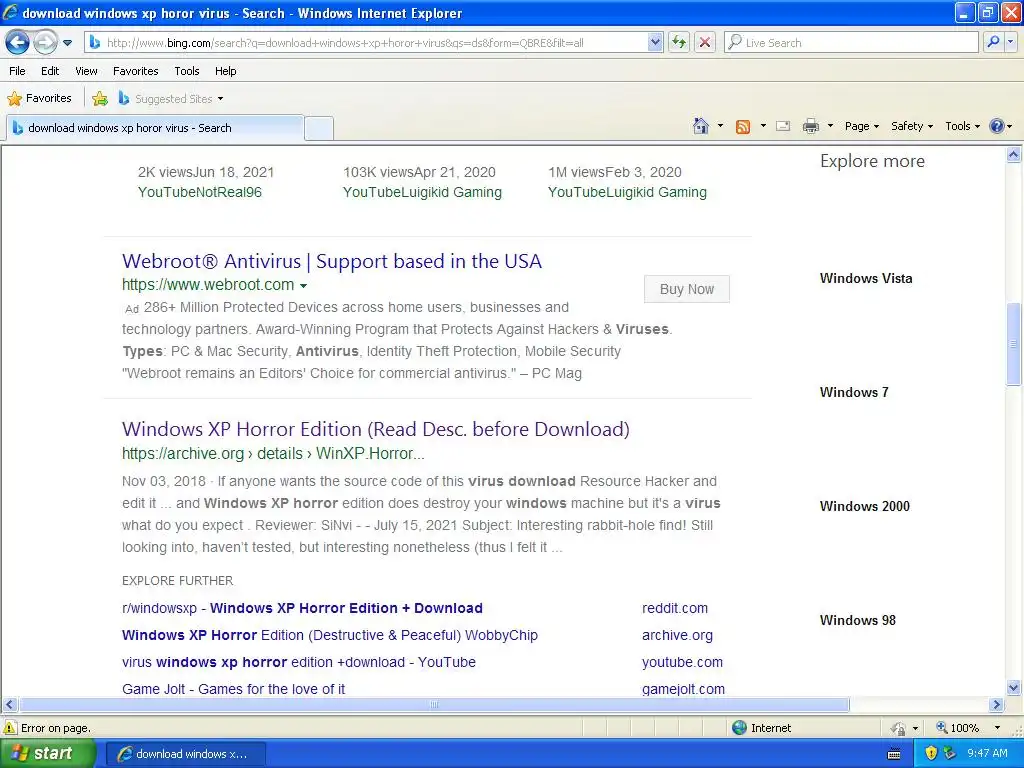The image size is (1024, 768).
Task: Open the Favorites menu
Action: point(135,71)
